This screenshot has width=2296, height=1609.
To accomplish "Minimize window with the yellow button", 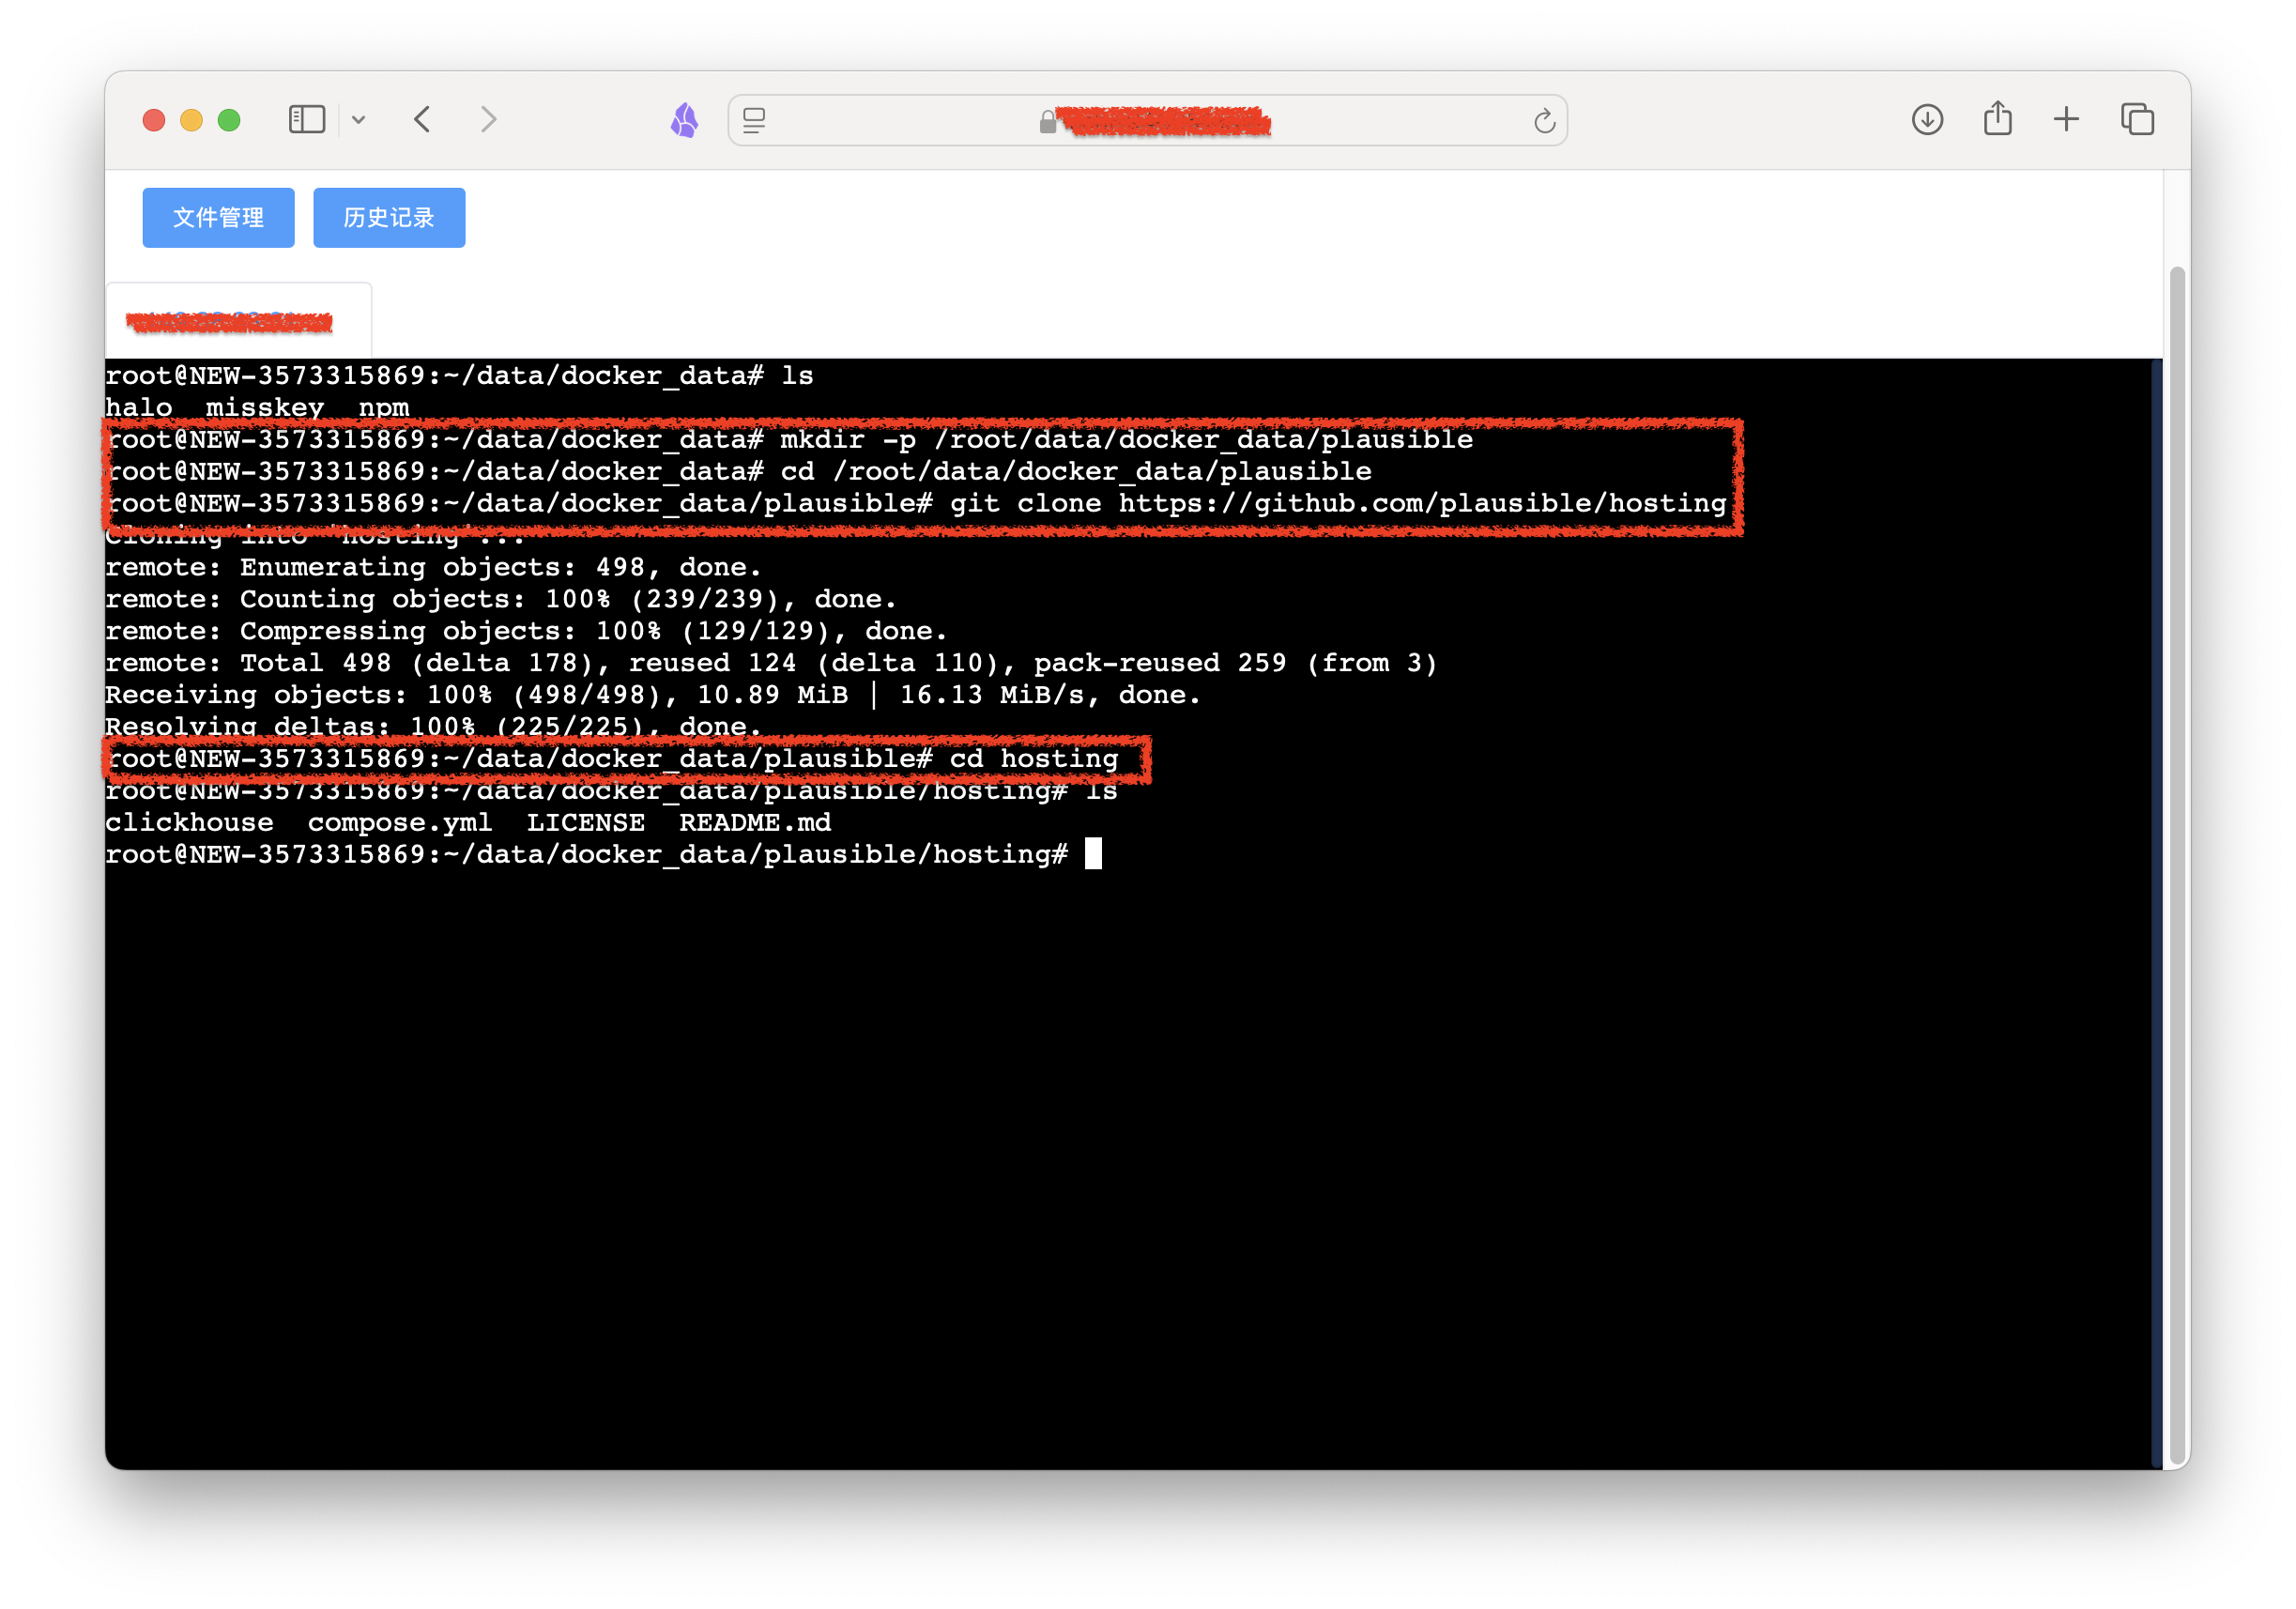I will [x=191, y=120].
